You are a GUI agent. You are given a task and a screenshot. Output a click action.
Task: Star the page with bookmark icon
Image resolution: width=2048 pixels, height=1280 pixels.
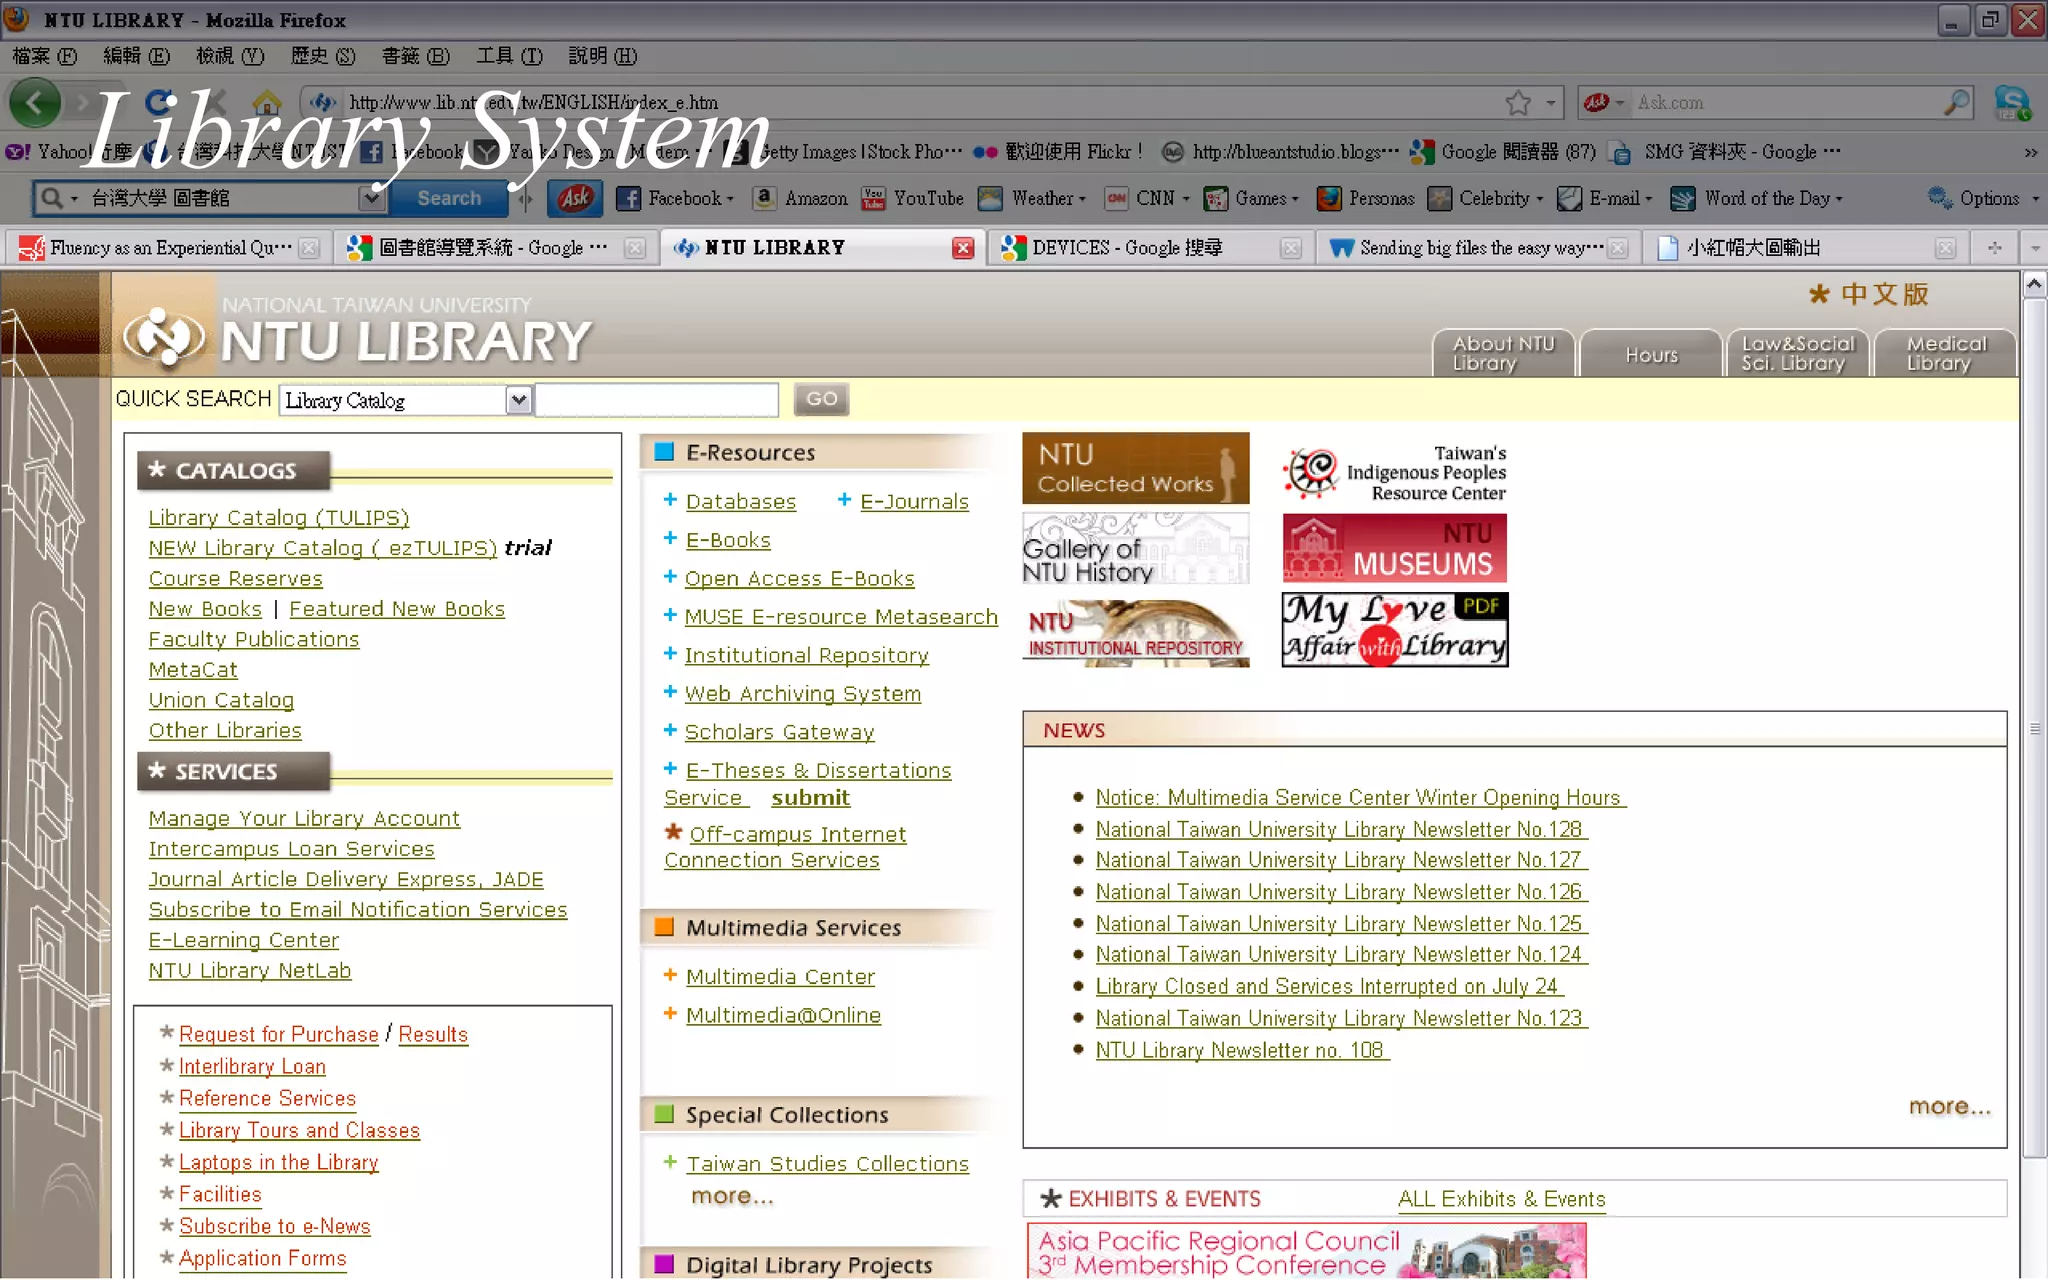[x=1518, y=102]
